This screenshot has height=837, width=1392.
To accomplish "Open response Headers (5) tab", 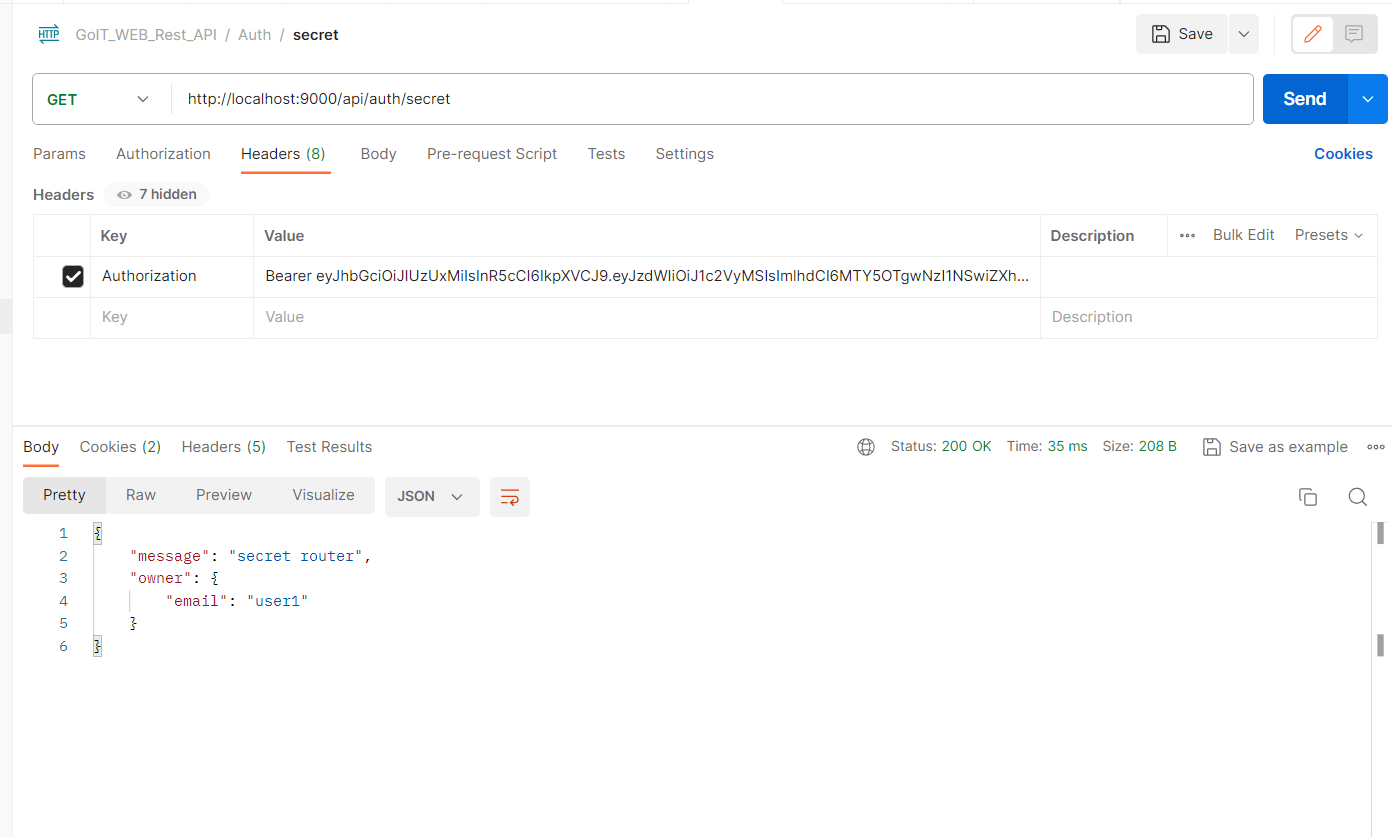I will point(223,447).
